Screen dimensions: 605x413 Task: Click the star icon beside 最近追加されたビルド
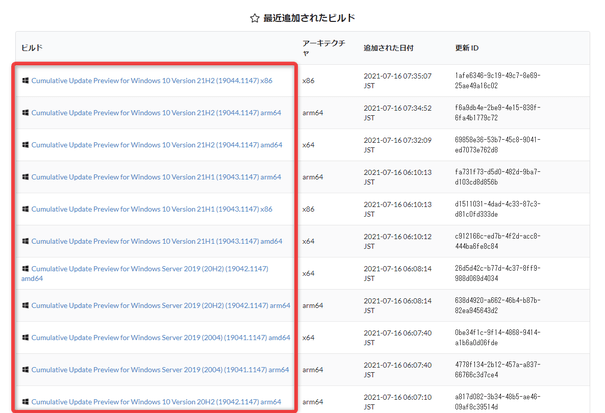[x=254, y=18]
